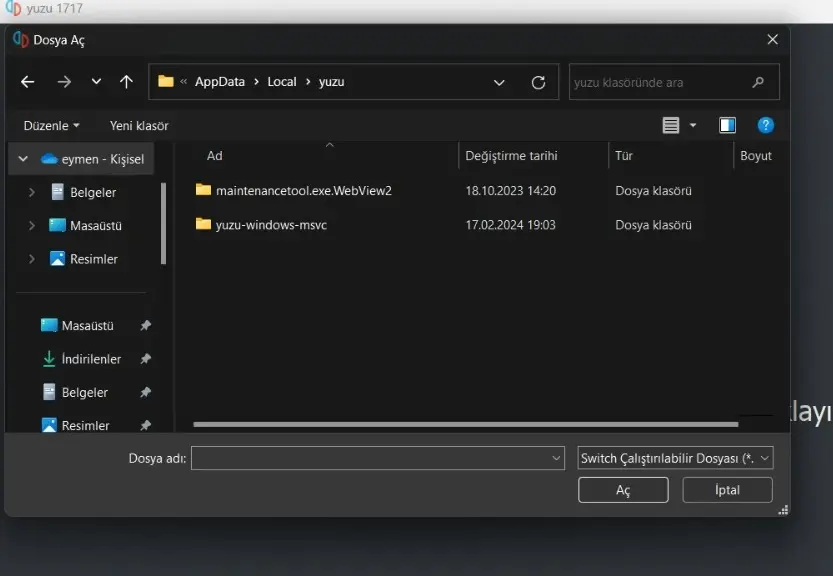Click pin icon next to İndirilenler
The height and width of the screenshot is (576, 833).
tap(146, 359)
